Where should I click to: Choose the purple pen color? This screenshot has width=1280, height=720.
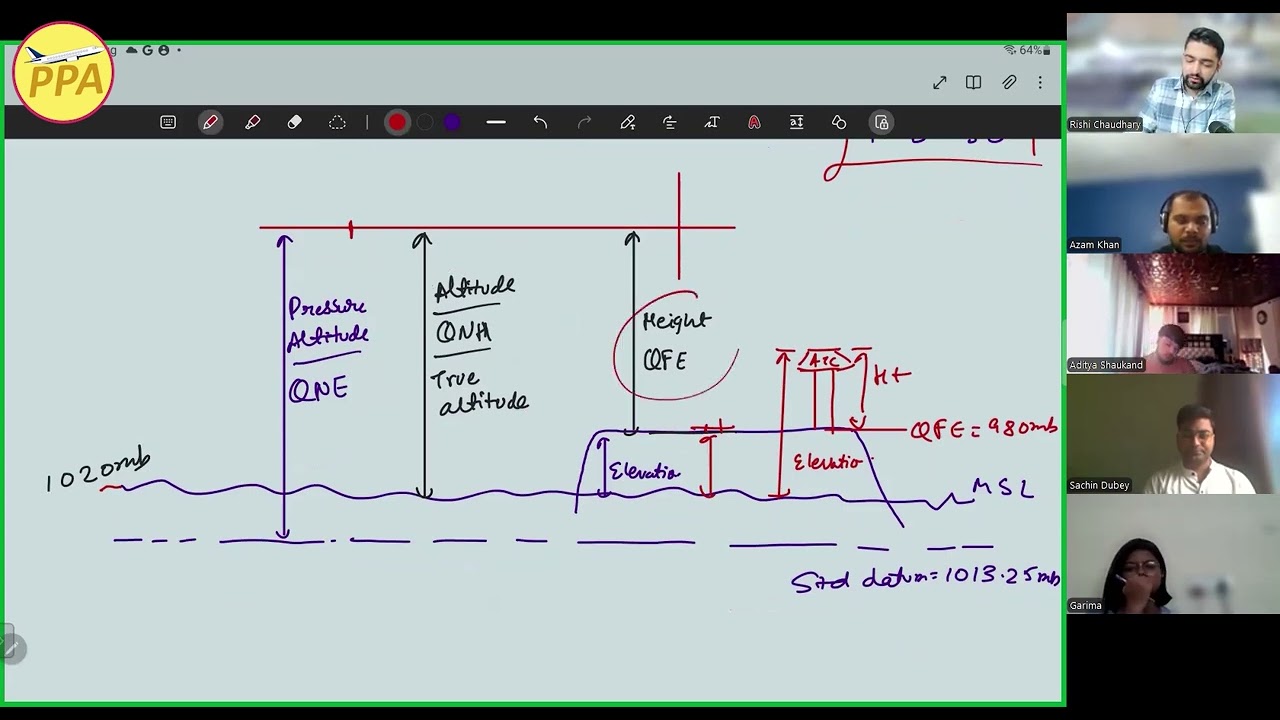click(452, 122)
